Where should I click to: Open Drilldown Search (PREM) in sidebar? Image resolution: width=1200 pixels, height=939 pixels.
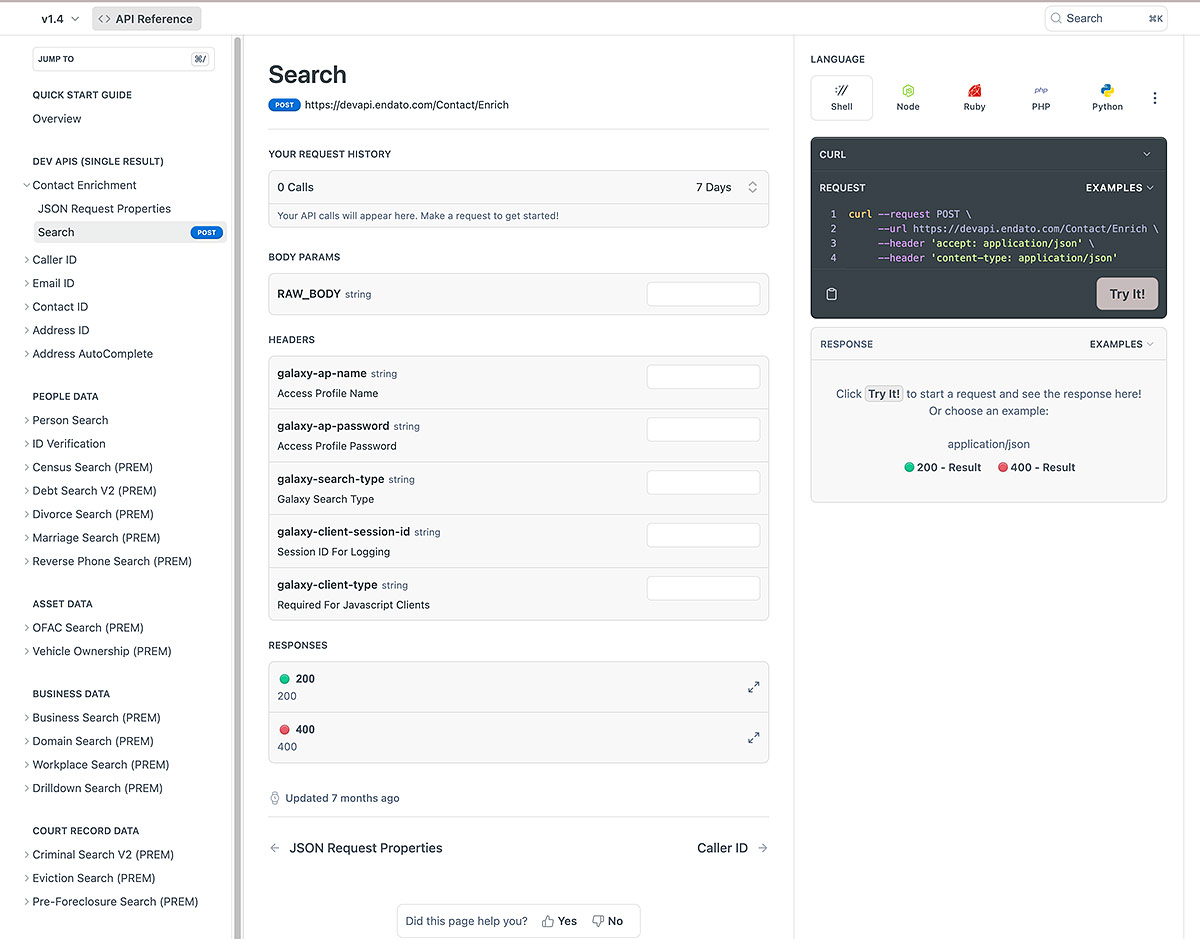click(97, 788)
